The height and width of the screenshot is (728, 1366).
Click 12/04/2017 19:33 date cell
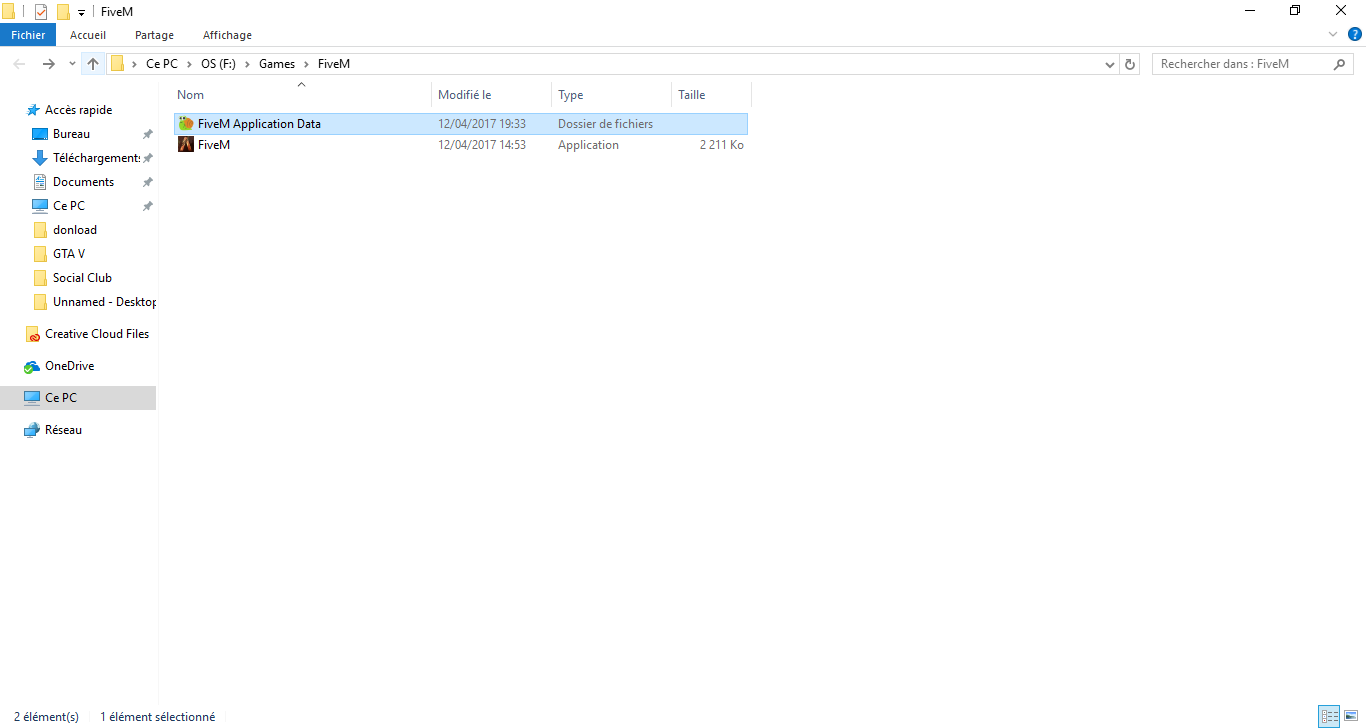tap(482, 124)
